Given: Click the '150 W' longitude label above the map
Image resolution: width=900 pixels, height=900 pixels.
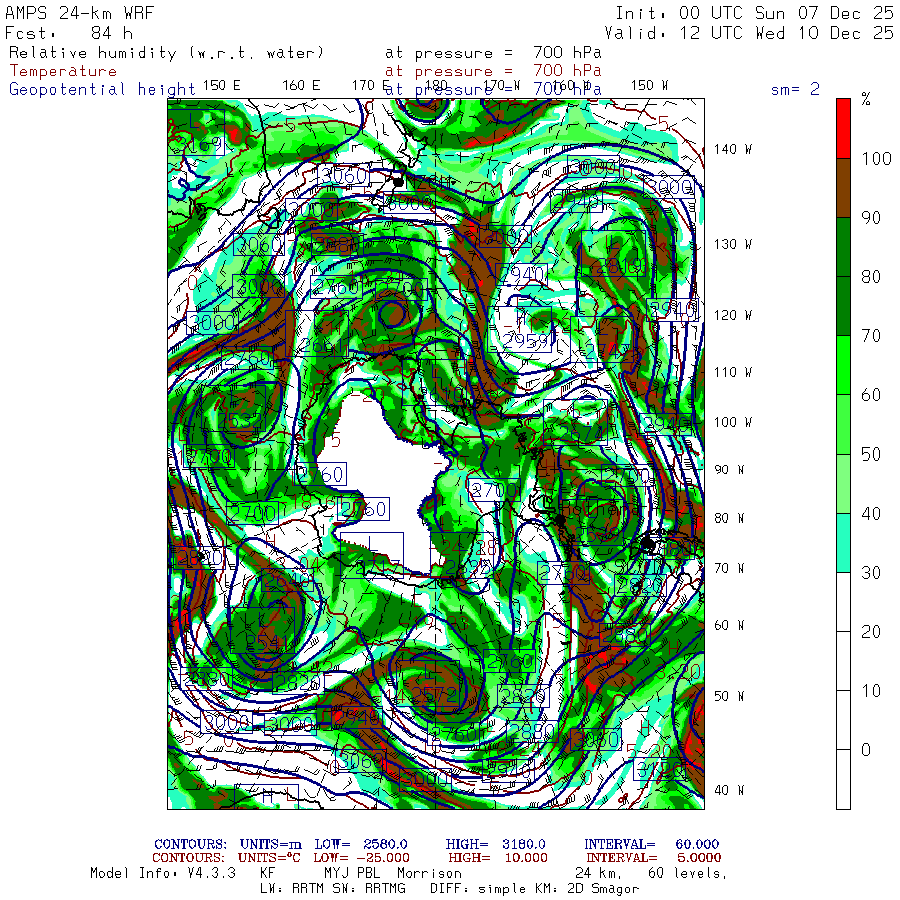Looking at the screenshot, I should (649, 86).
